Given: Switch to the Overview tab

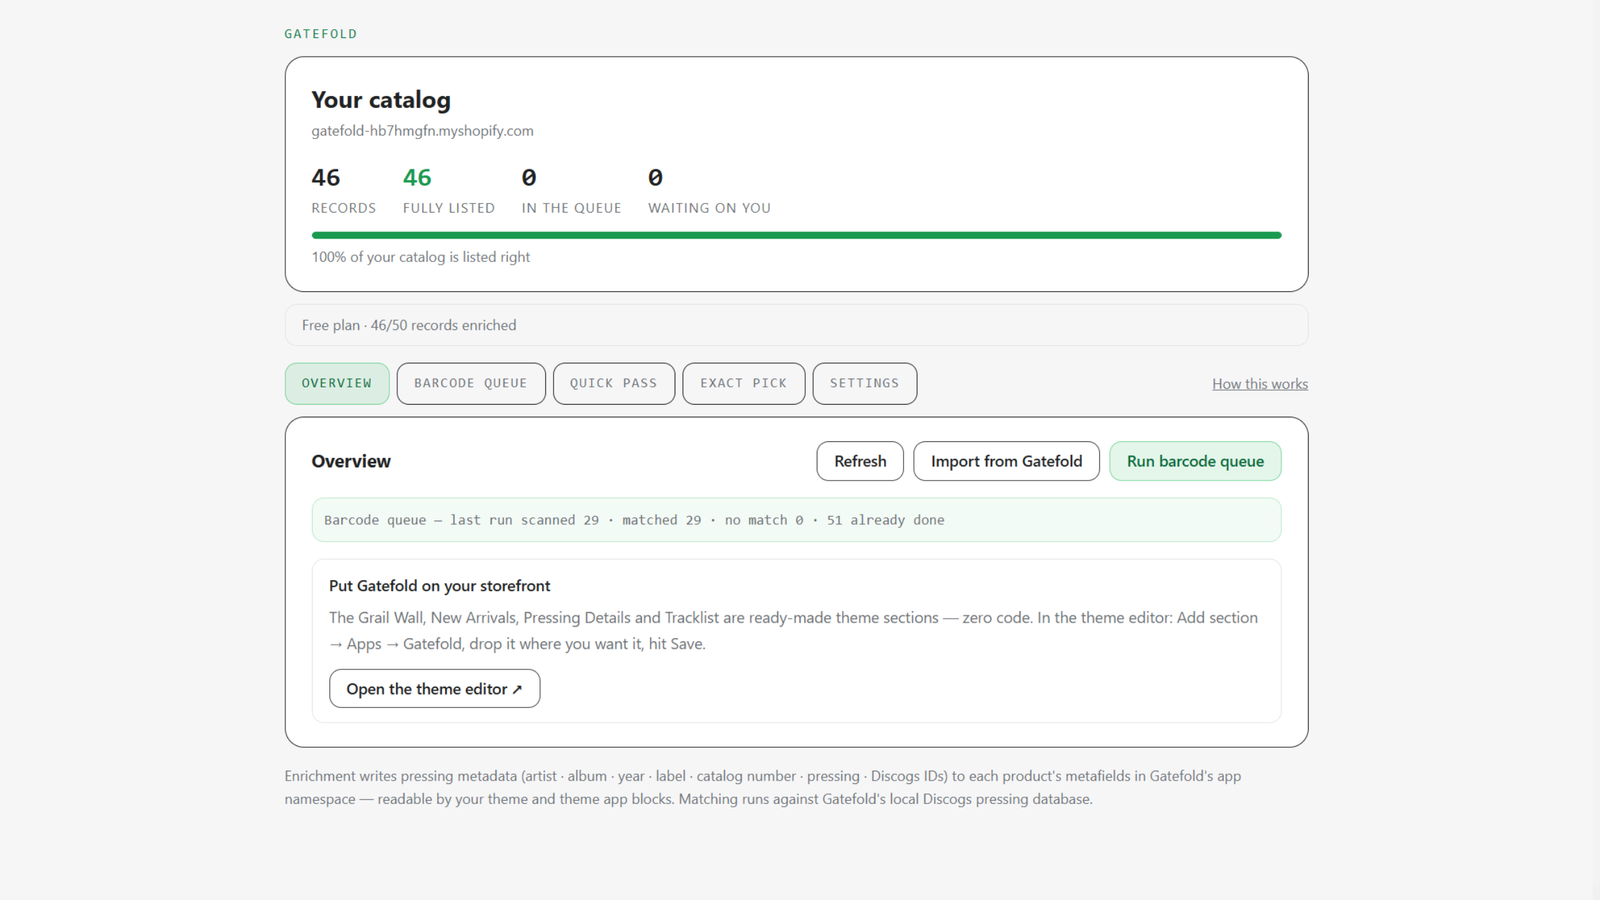Looking at the screenshot, I should [x=337, y=383].
